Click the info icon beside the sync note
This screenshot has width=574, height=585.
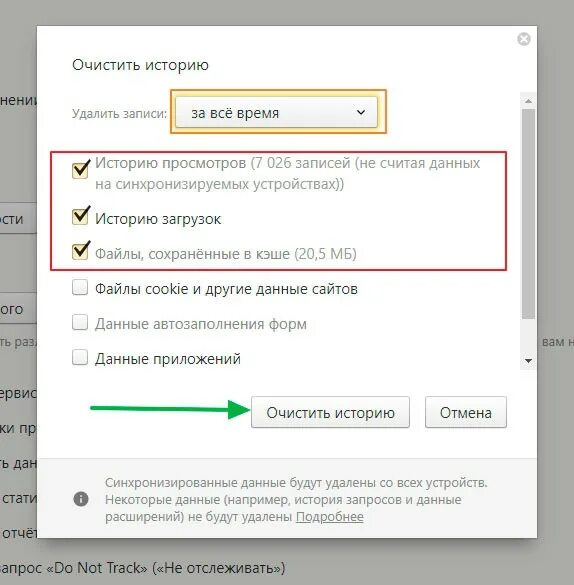81,499
